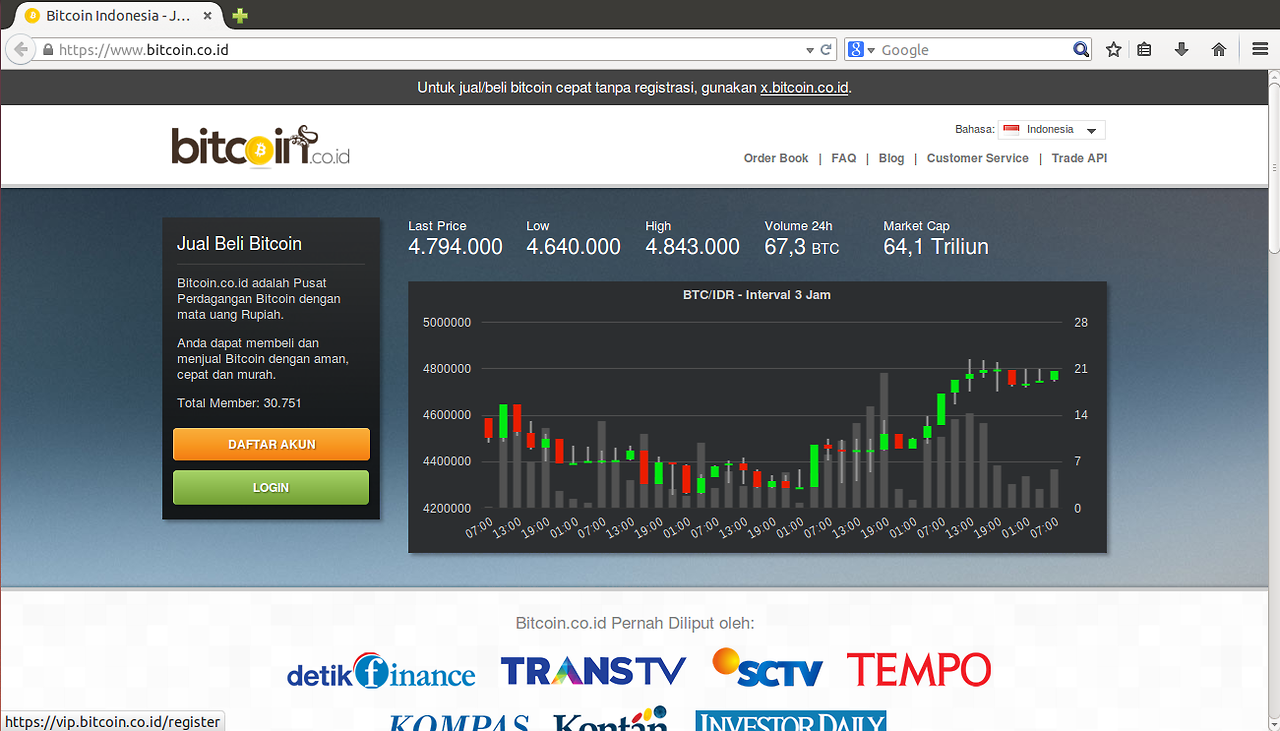The height and width of the screenshot is (731, 1280).
Task: Show bookmarks list icon in the toolbar
Action: coord(1145,50)
